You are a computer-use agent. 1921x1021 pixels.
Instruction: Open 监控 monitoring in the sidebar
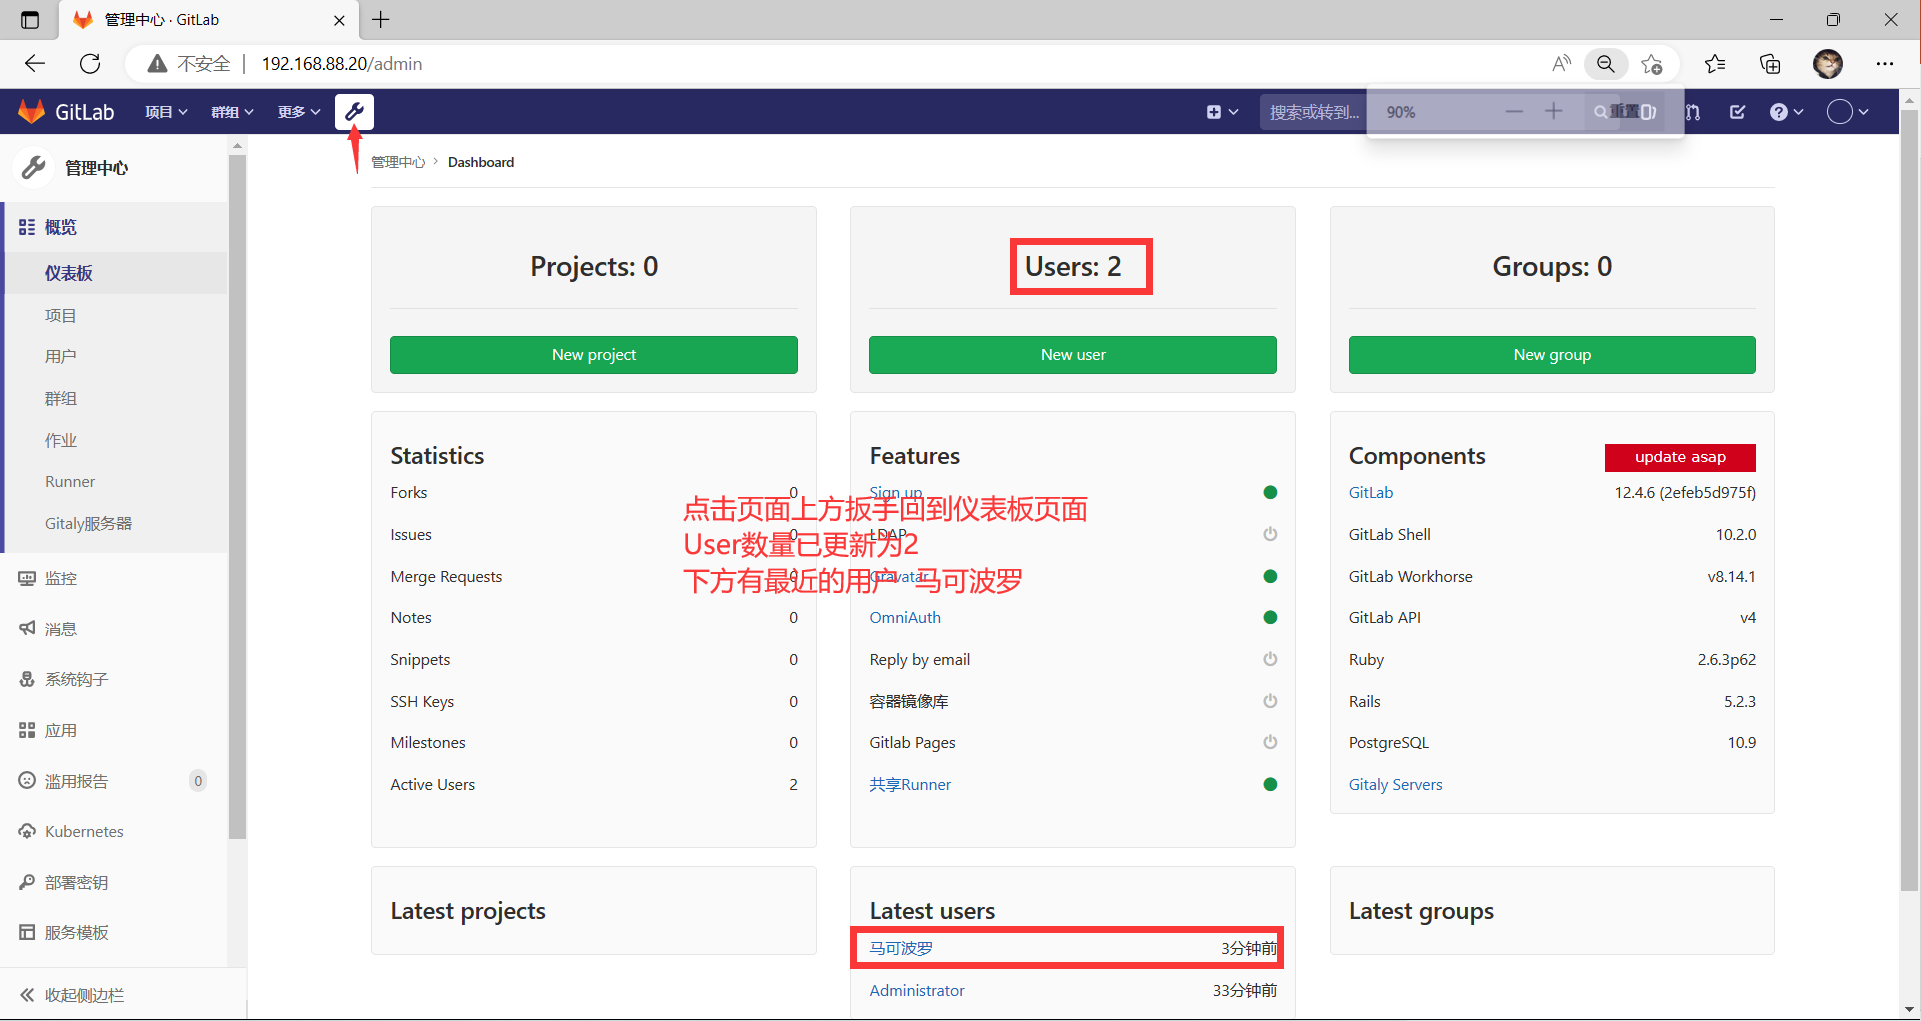click(60, 578)
